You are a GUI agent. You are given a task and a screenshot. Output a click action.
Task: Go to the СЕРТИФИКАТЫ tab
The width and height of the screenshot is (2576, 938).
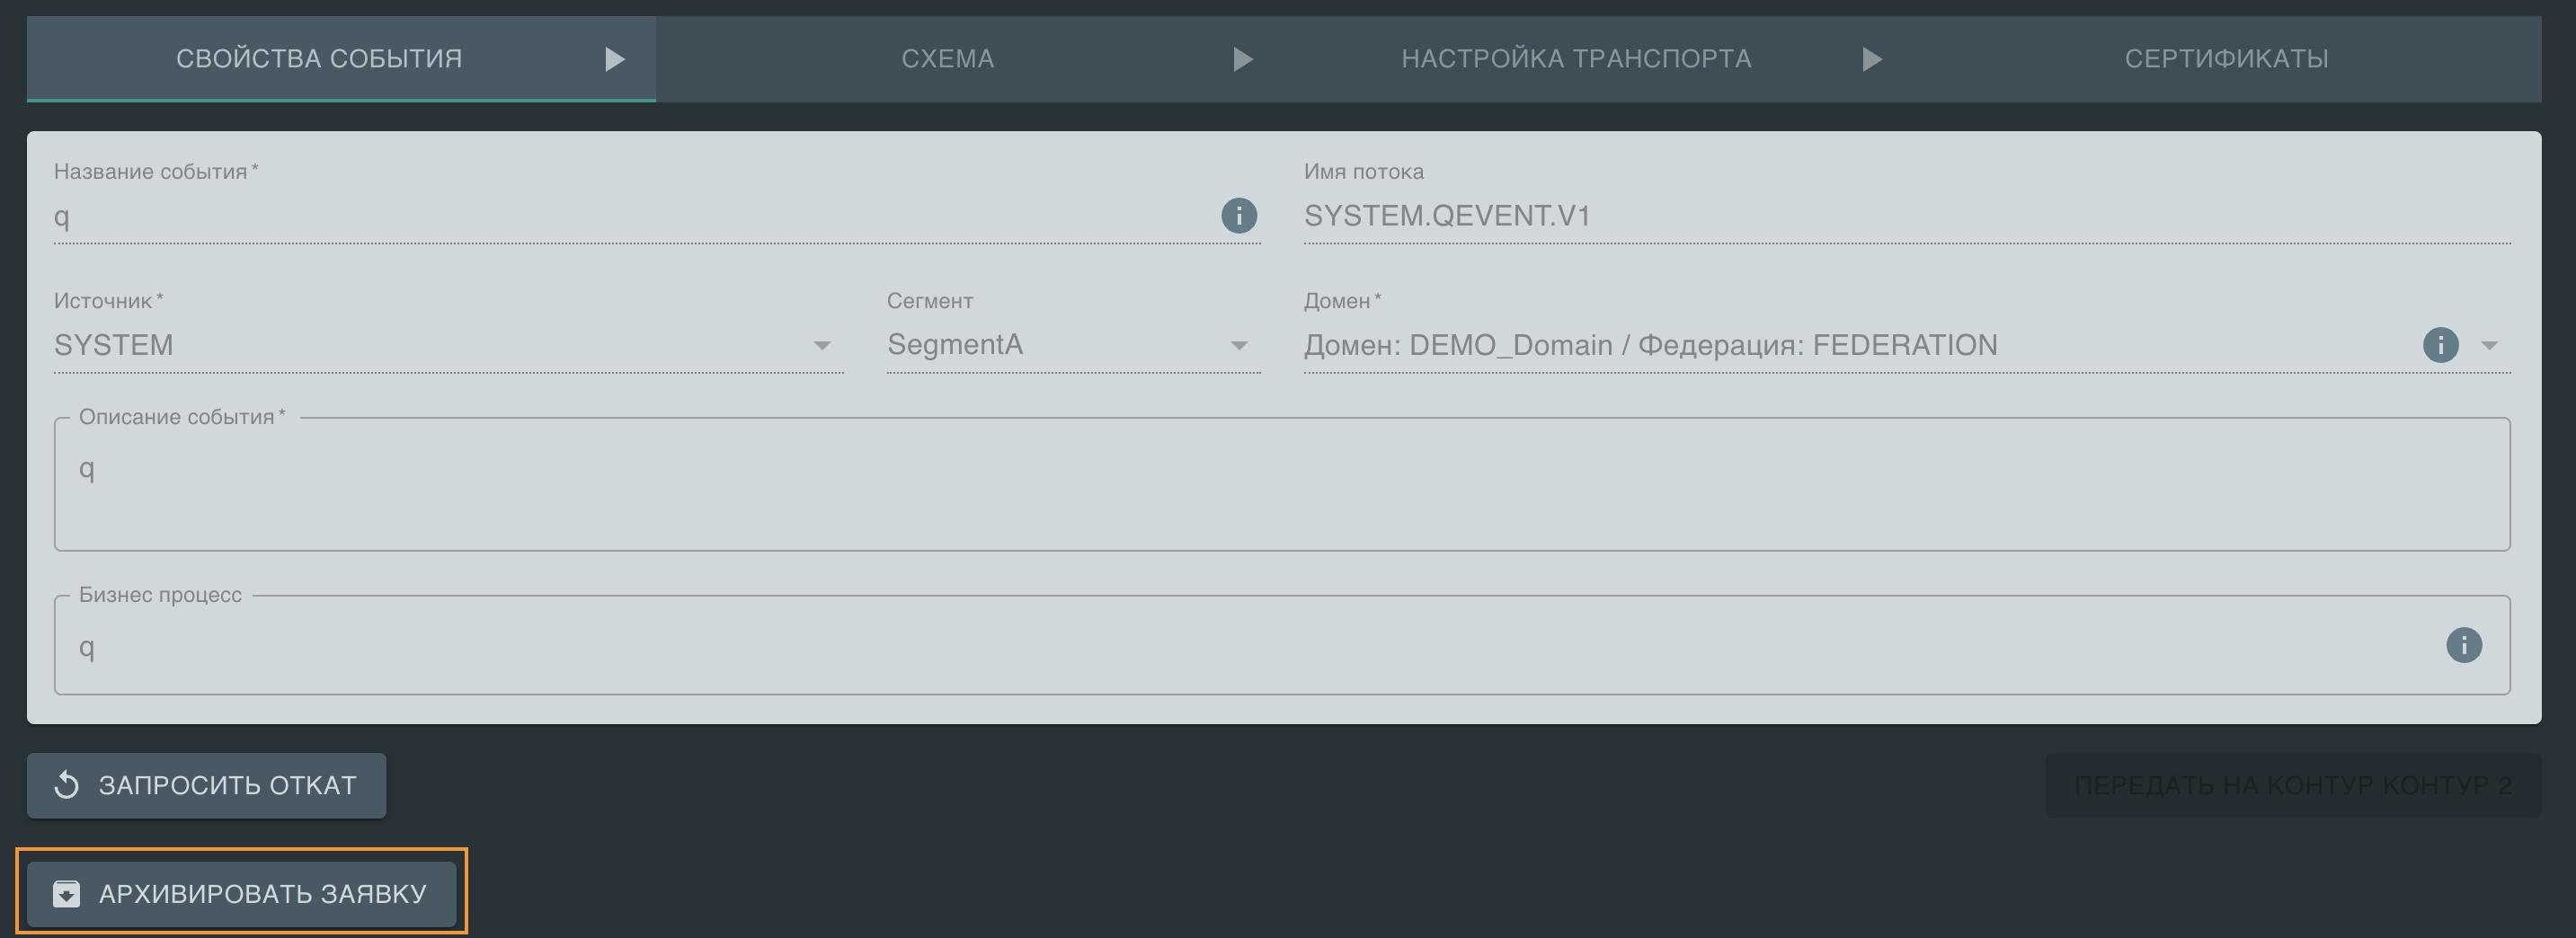point(2226,59)
